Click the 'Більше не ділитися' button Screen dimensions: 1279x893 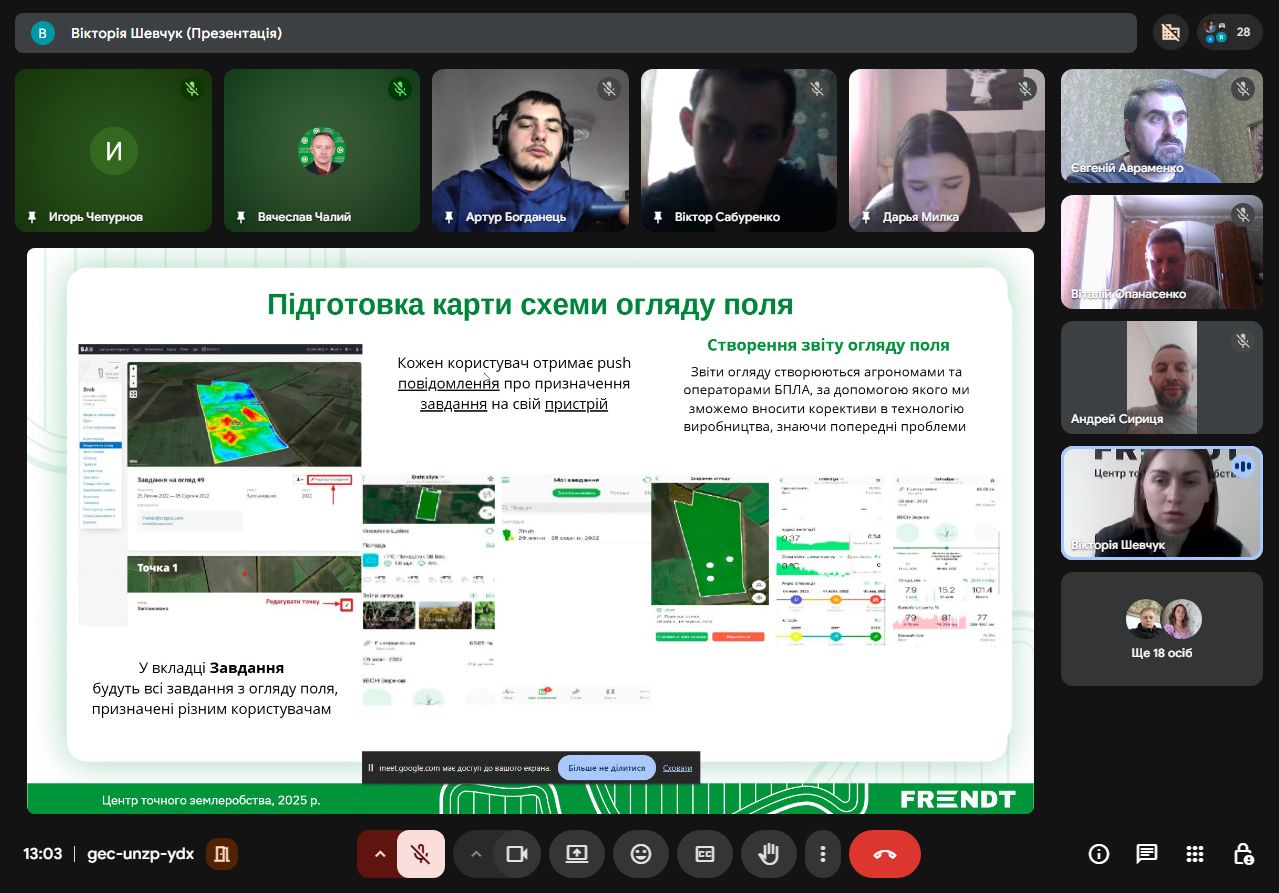point(607,768)
